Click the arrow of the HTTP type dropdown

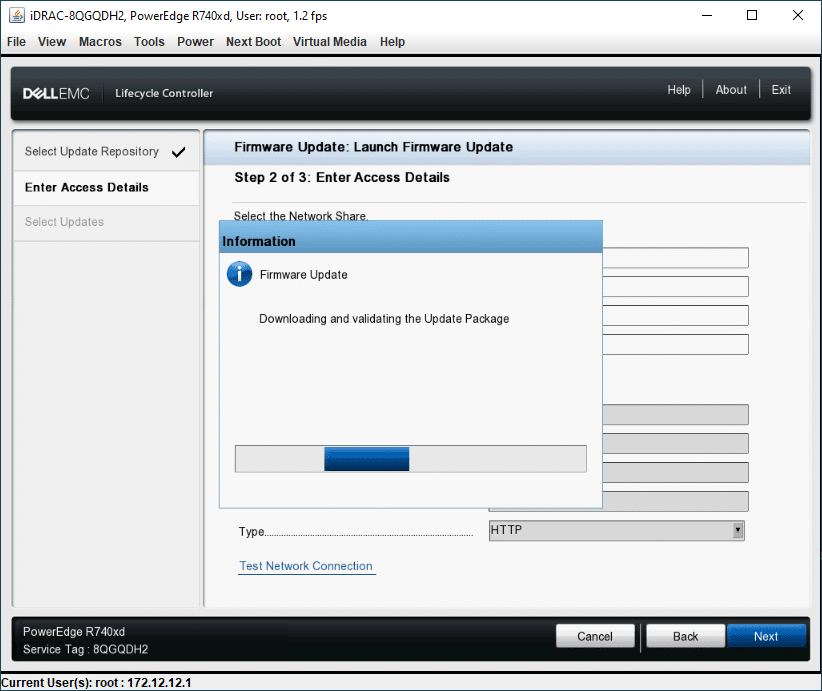click(x=738, y=530)
